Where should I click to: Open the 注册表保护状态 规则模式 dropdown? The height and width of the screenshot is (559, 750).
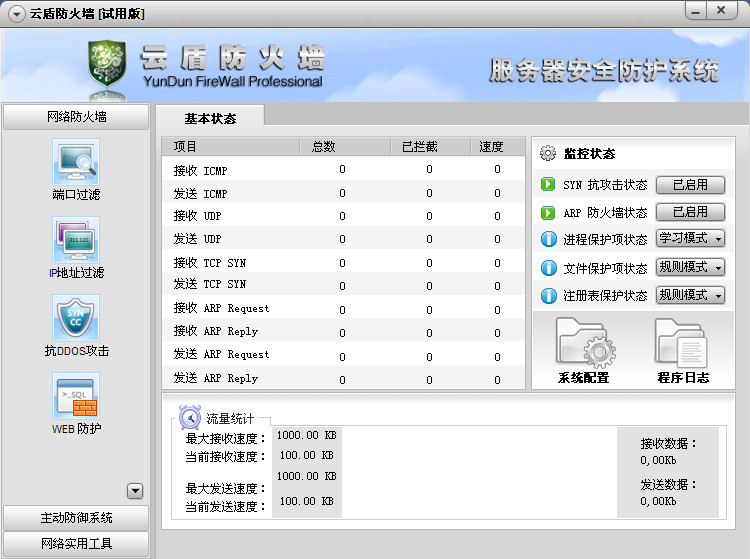click(x=690, y=295)
